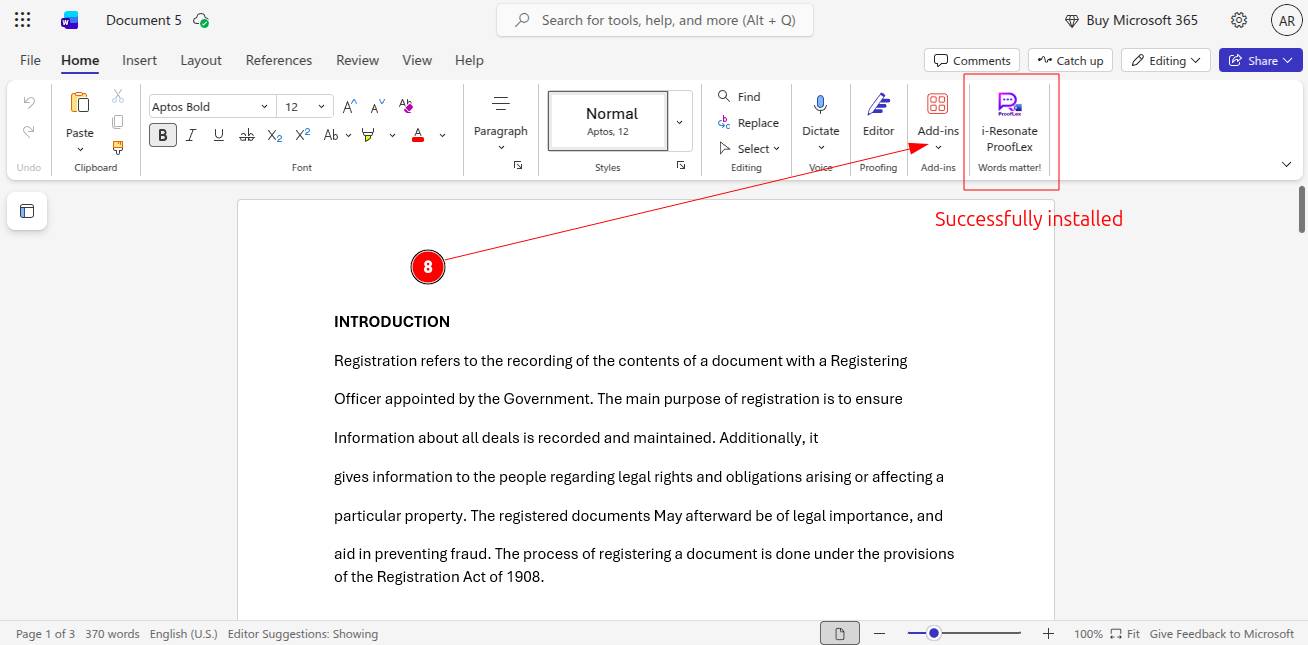This screenshot has height=645, width=1308.
Task: Click the Undo arrow icon
Action: (x=29, y=103)
